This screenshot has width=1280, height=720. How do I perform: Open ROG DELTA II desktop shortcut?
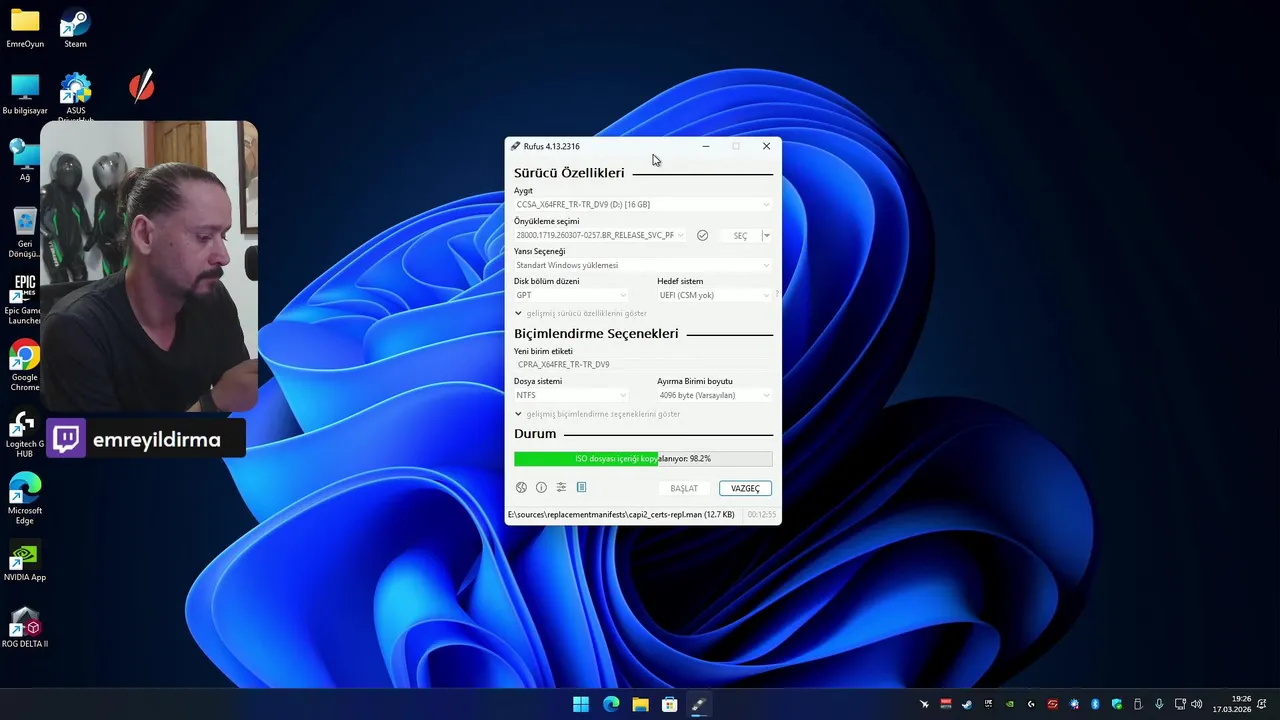pyautogui.click(x=25, y=628)
